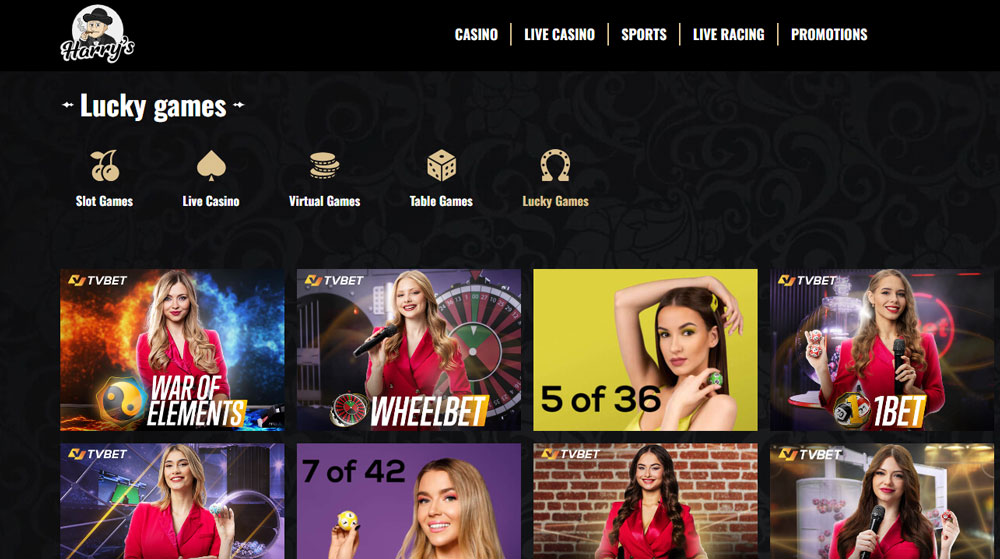
Task: Open the 1Bet game thumbnail
Action: pos(882,350)
